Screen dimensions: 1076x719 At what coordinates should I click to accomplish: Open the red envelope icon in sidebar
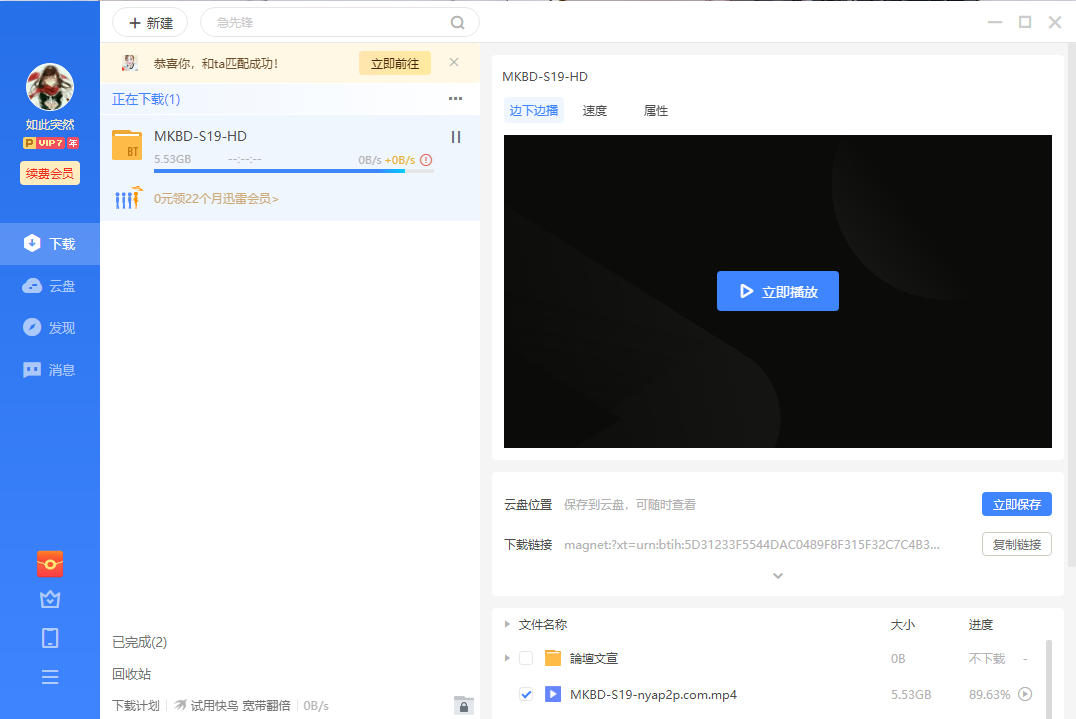[x=50, y=565]
